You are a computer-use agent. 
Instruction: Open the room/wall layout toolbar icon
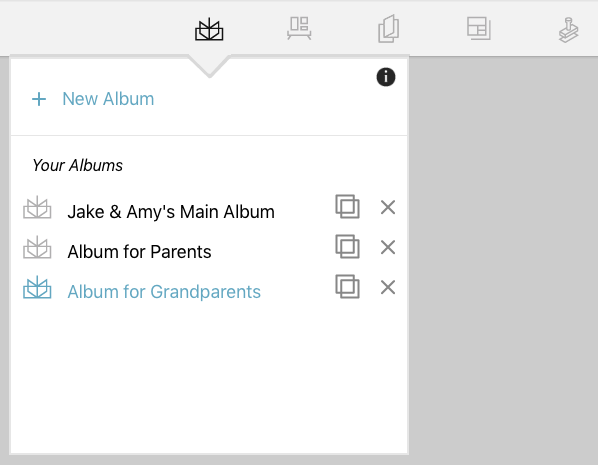[x=299, y=28]
